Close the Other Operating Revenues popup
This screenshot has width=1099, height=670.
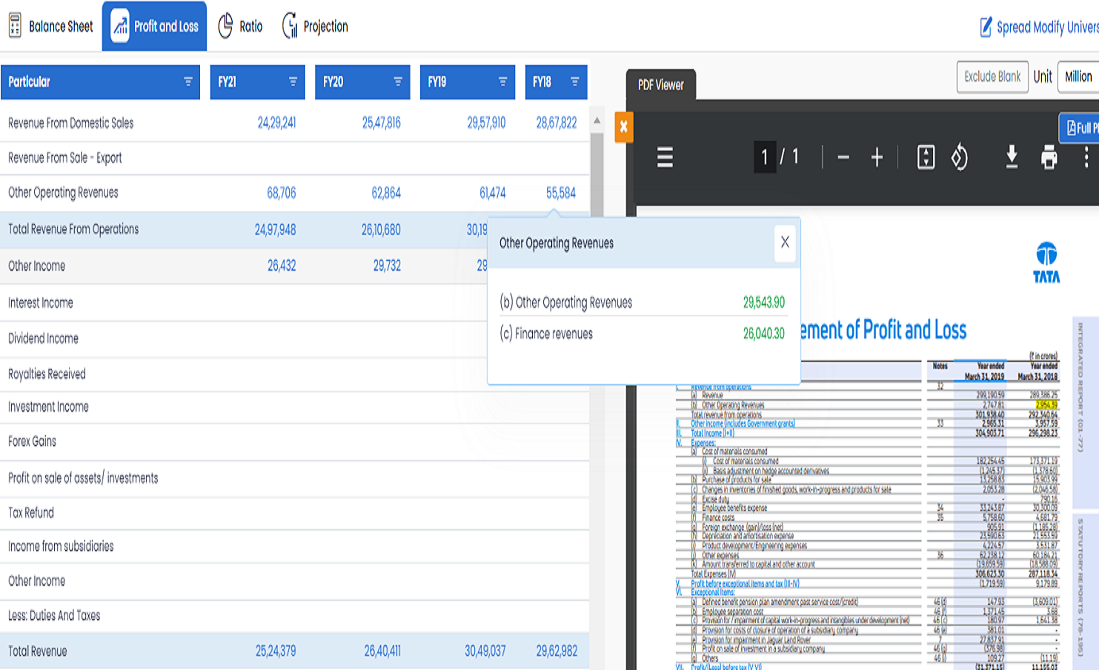pyautogui.click(x=785, y=242)
